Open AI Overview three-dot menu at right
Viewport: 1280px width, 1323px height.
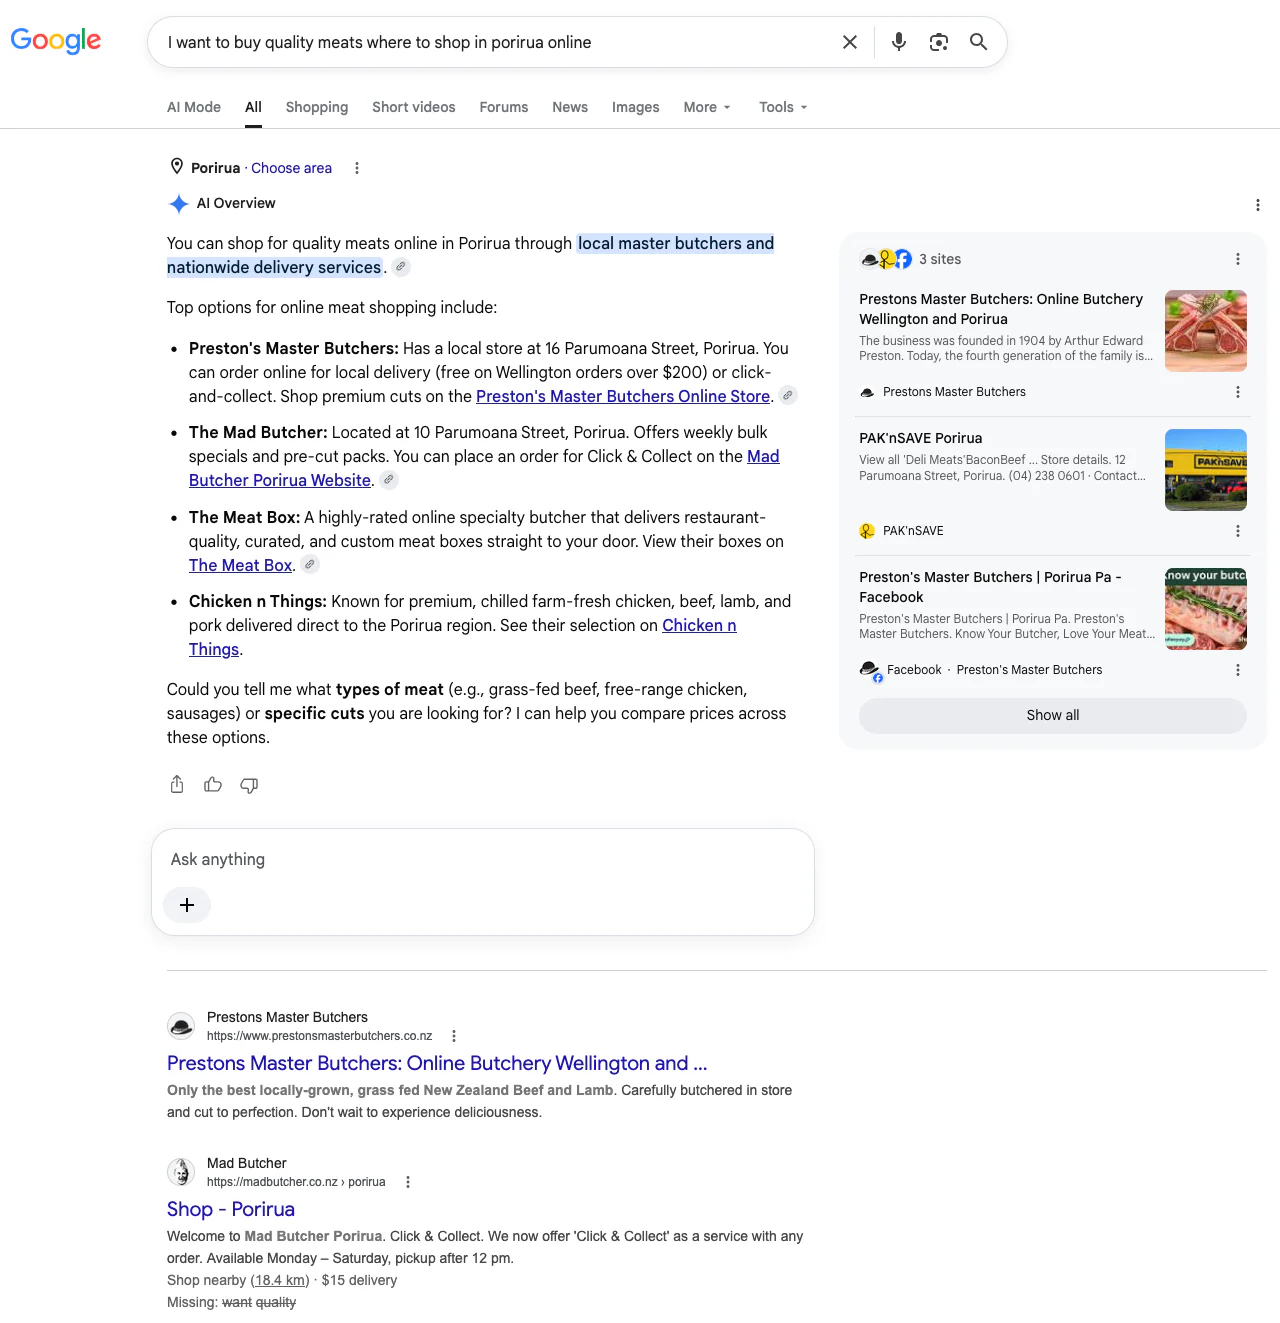pyautogui.click(x=1257, y=205)
